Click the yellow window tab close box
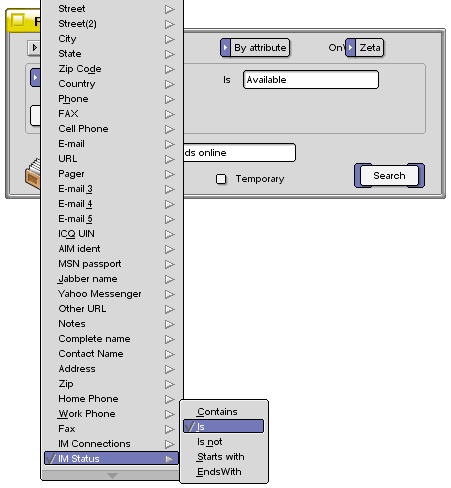 [18, 20]
